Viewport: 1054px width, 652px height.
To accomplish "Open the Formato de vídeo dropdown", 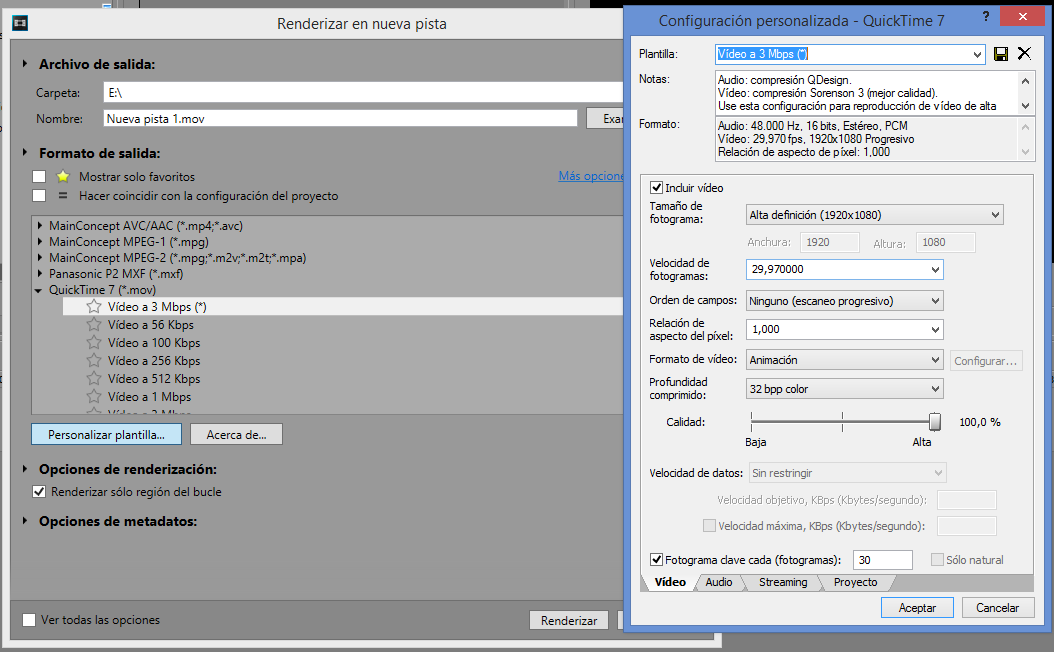I will pos(844,360).
